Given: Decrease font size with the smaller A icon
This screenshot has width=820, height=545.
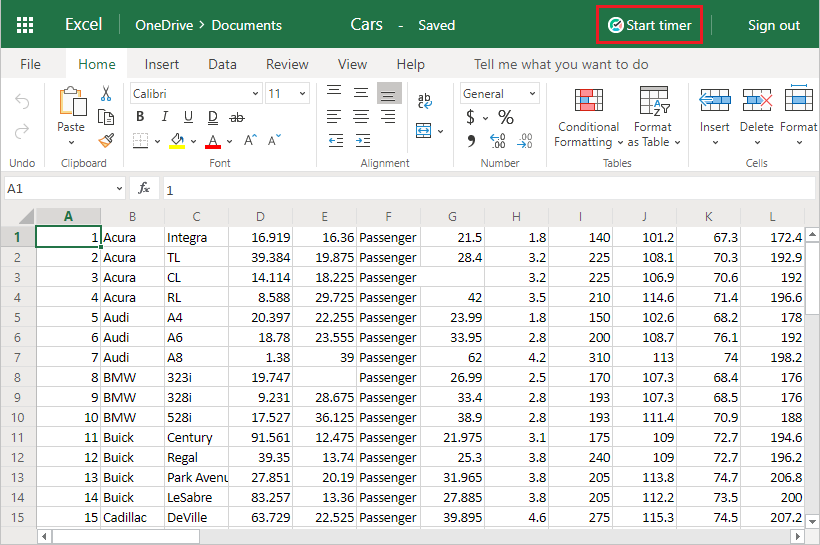Looking at the screenshot, I should pos(274,140).
